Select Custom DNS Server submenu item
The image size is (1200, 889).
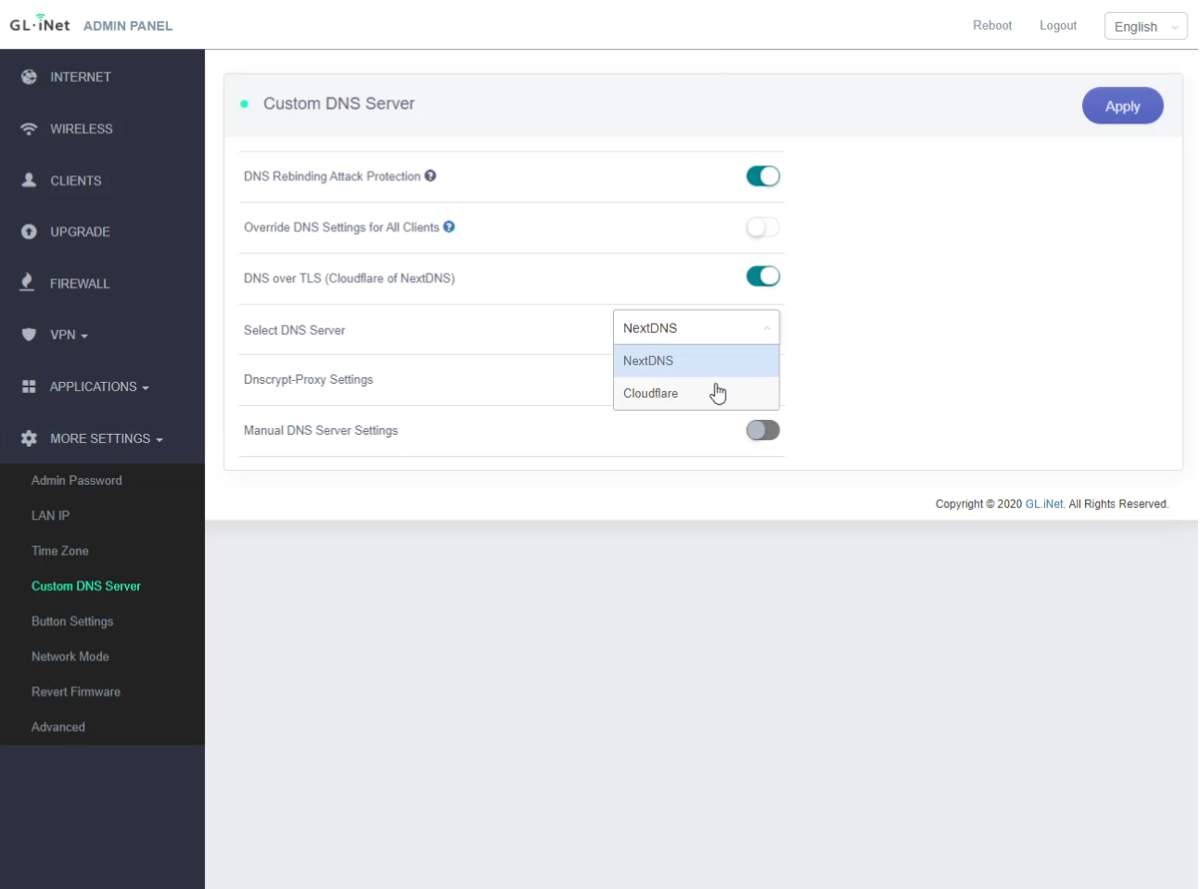86,586
